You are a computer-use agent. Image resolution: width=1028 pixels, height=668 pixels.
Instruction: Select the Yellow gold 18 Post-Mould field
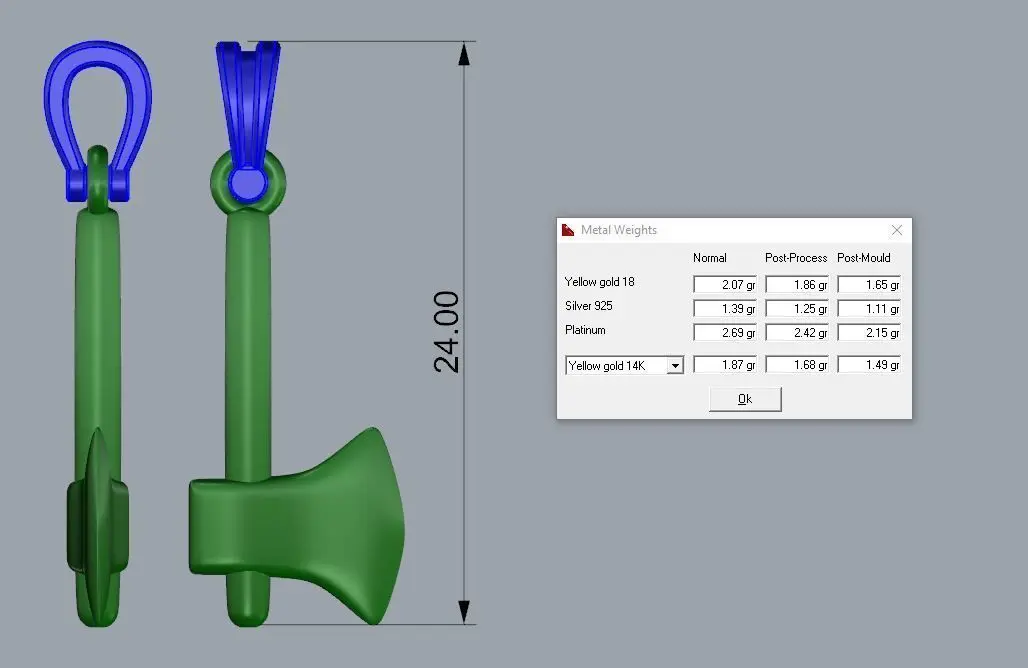point(869,285)
